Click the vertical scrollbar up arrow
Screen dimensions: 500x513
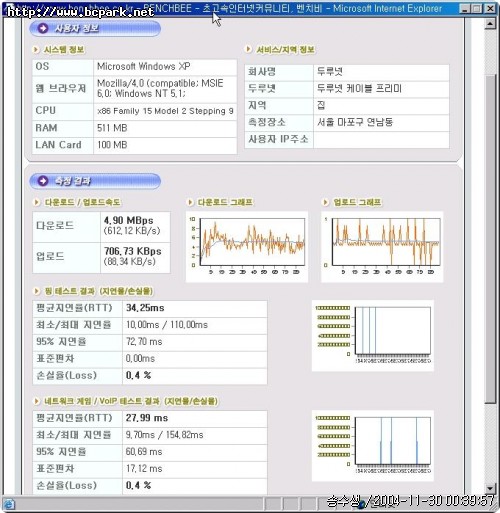[490, 24]
